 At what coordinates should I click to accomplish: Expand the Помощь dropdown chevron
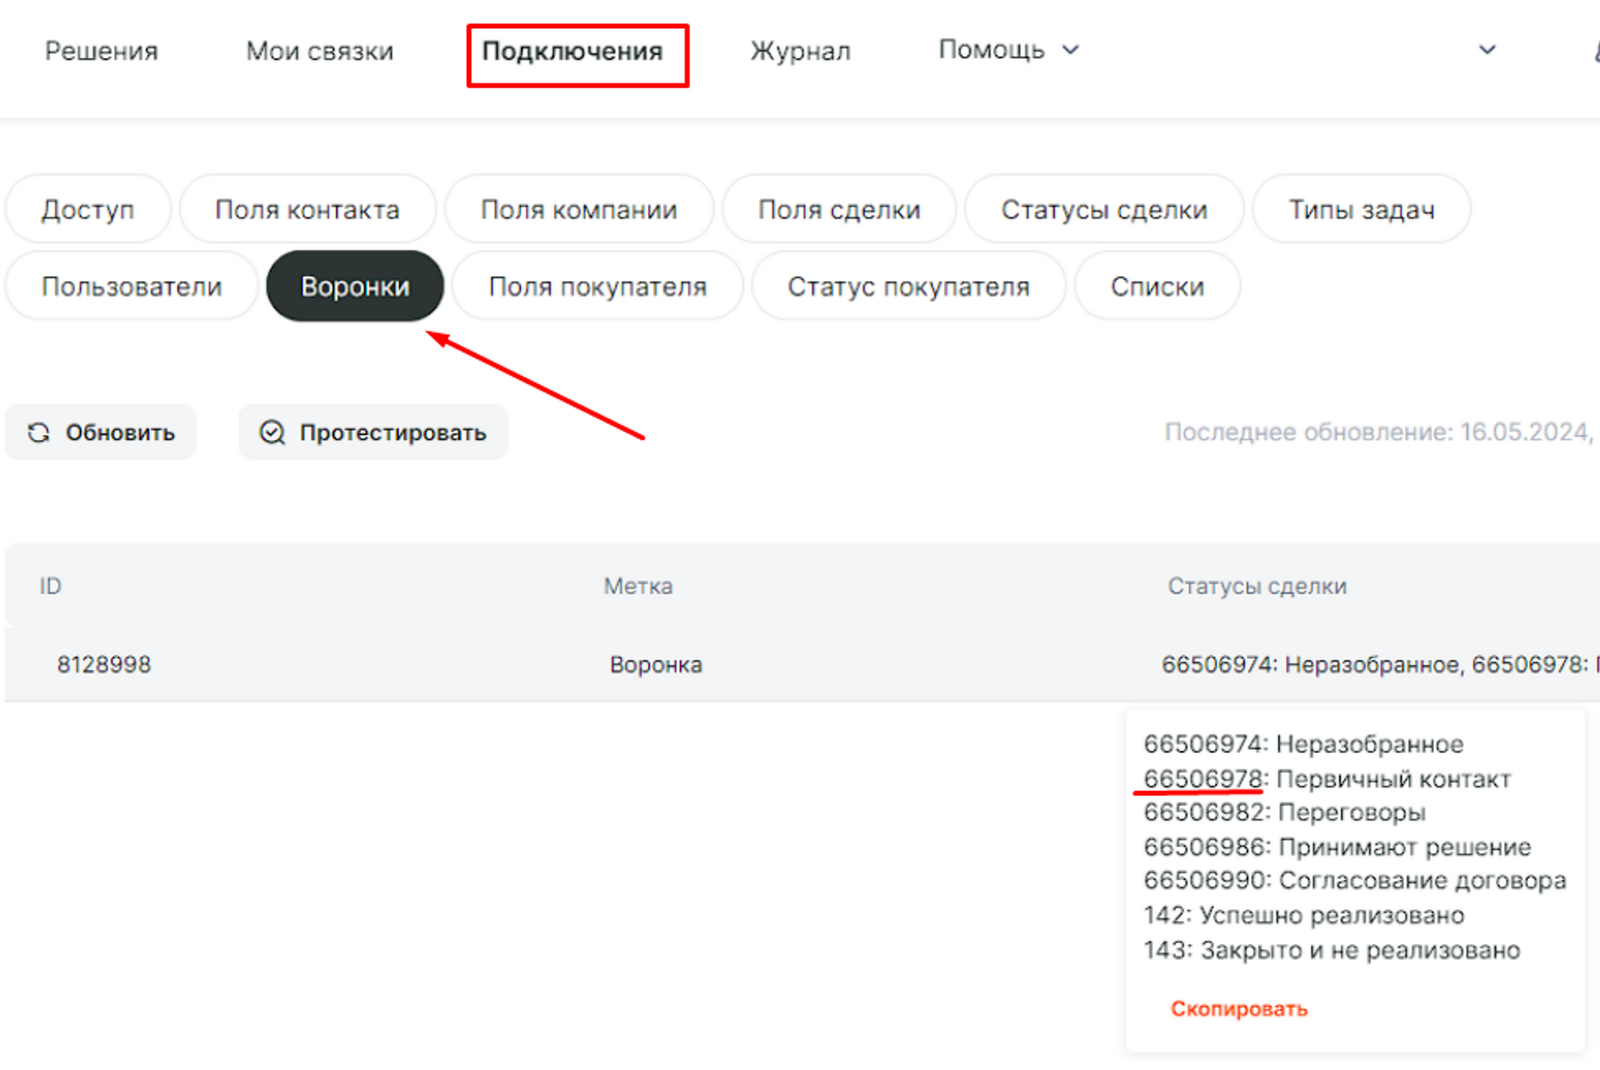(x=1070, y=50)
